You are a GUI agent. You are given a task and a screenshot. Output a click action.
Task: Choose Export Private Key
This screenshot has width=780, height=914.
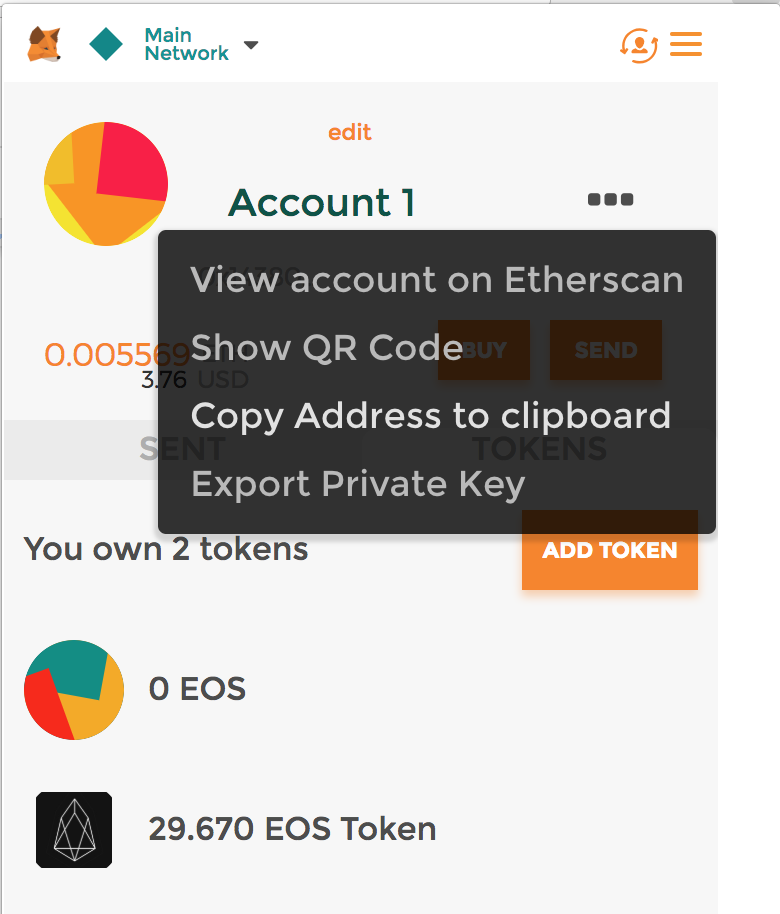click(x=358, y=484)
